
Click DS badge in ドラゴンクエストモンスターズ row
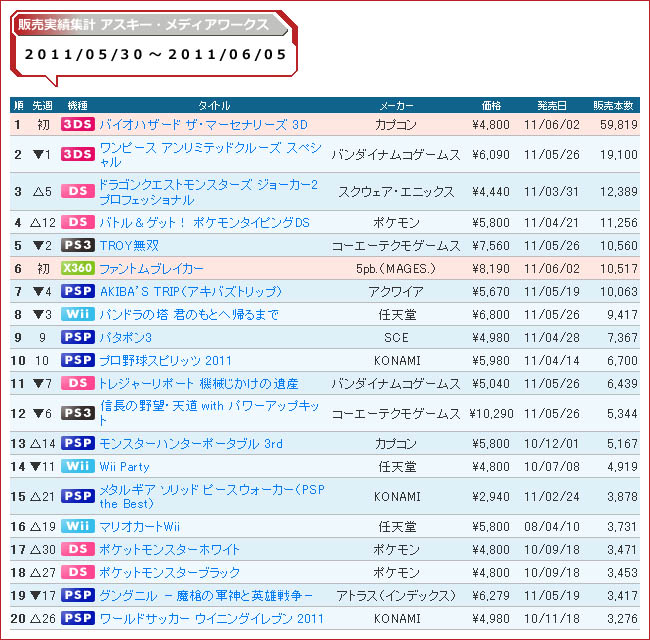point(78,191)
